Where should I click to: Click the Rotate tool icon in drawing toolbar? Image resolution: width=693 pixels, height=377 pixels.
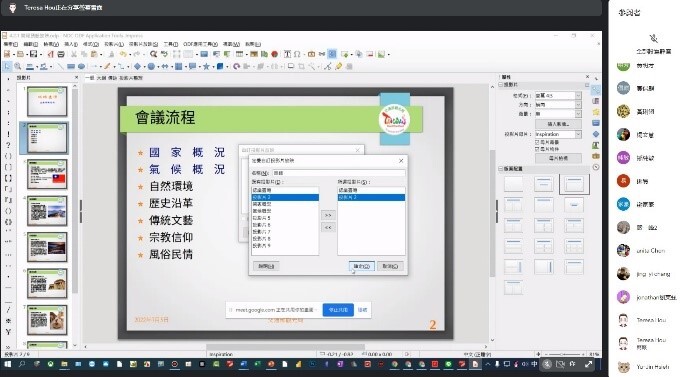click(236, 66)
